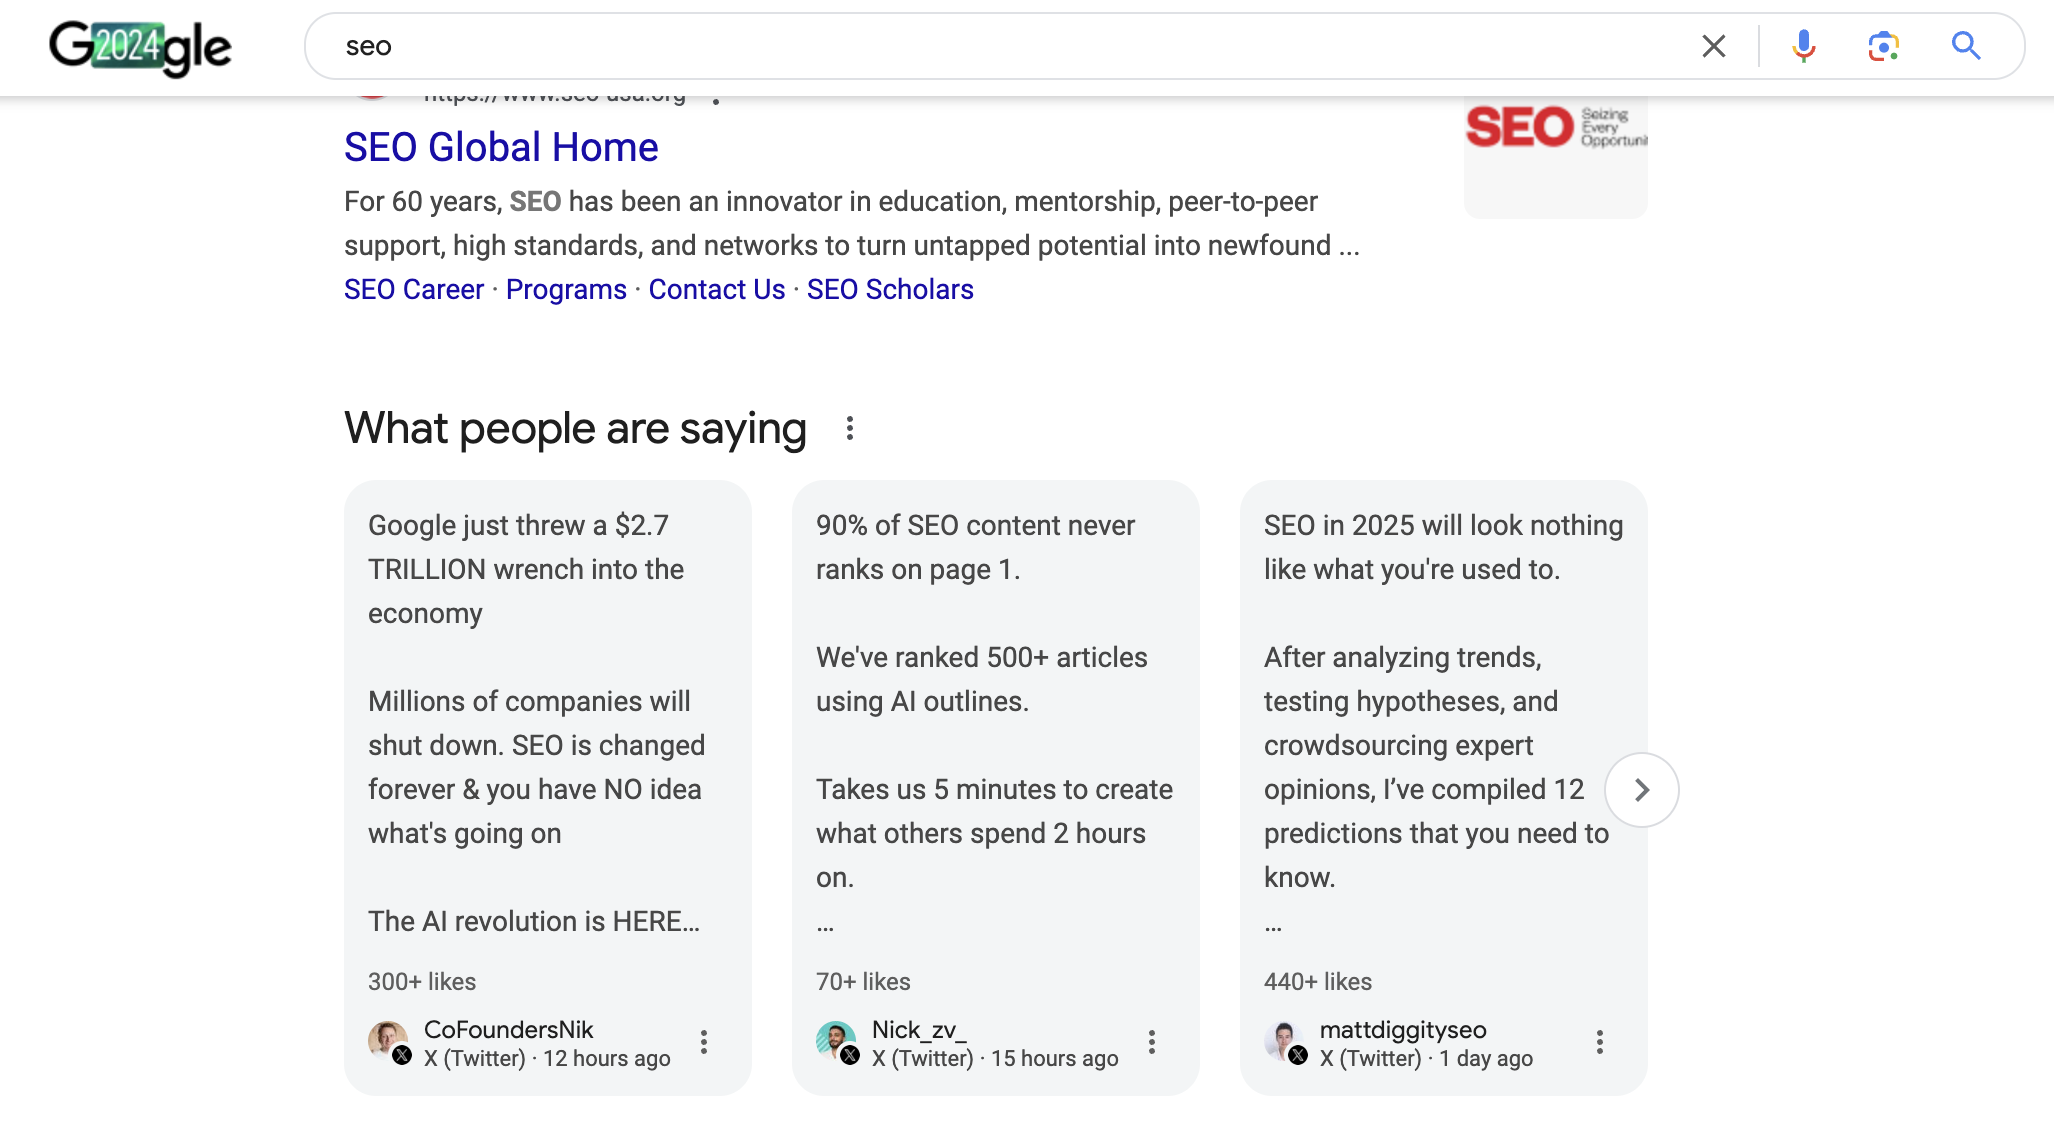Viewport: 2054px width, 1140px height.
Task: Open options menu on mattdiggityseo's post
Action: 1600,1043
